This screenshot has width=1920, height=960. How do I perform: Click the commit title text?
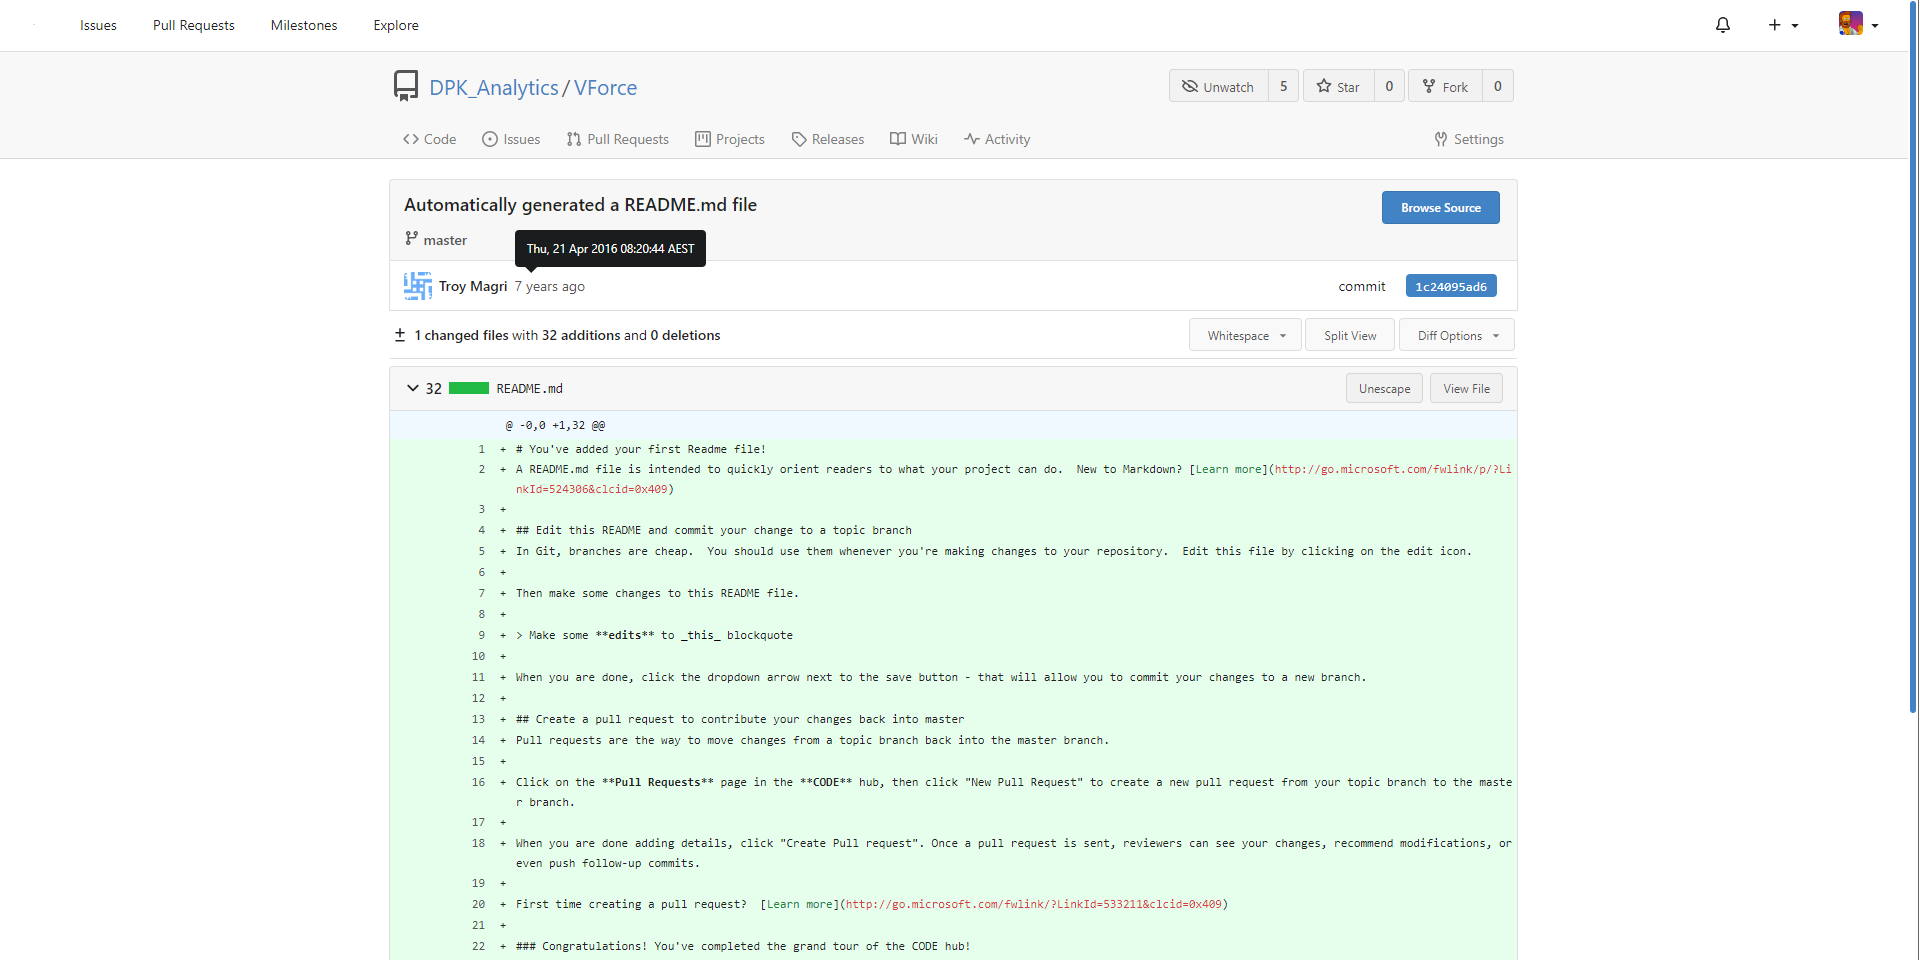tap(580, 205)
